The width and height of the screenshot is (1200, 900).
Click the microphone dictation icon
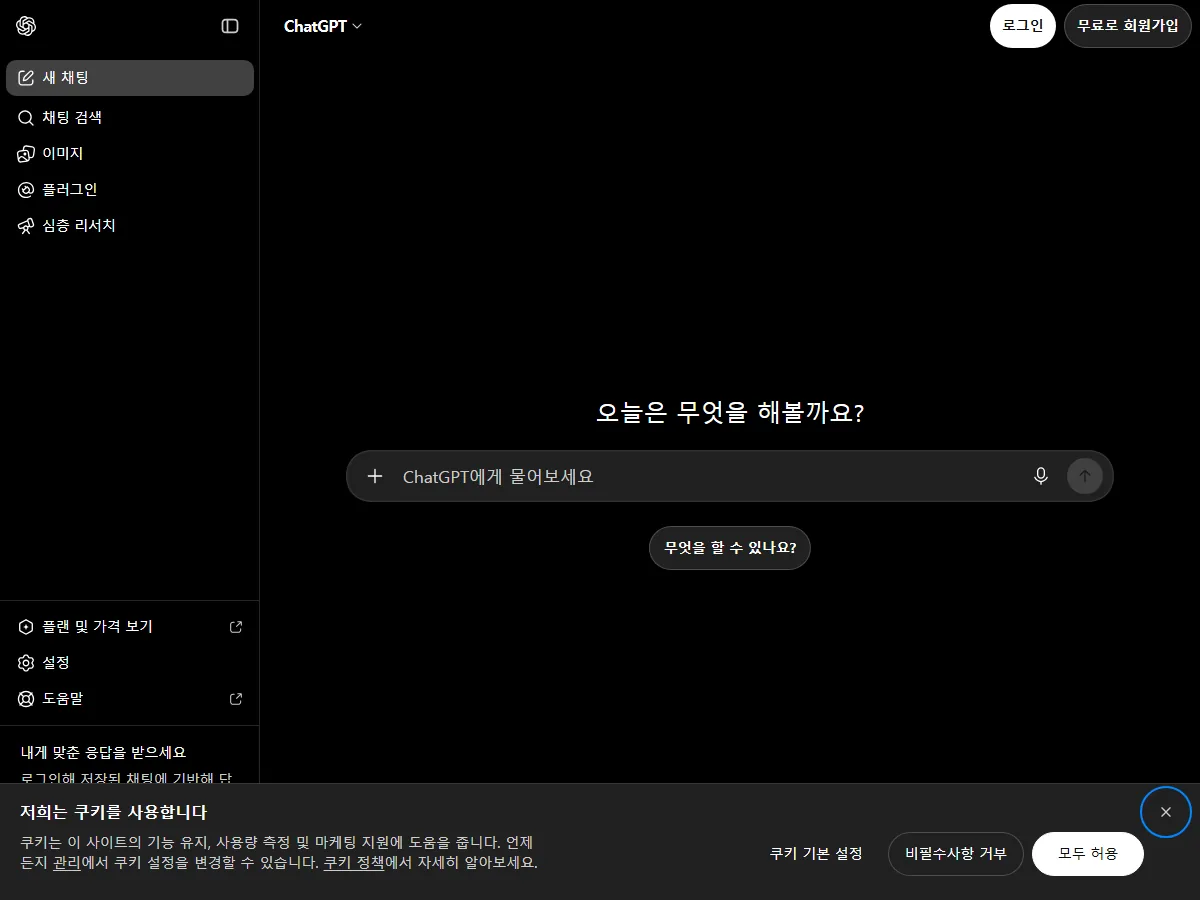coord(1041,476)
